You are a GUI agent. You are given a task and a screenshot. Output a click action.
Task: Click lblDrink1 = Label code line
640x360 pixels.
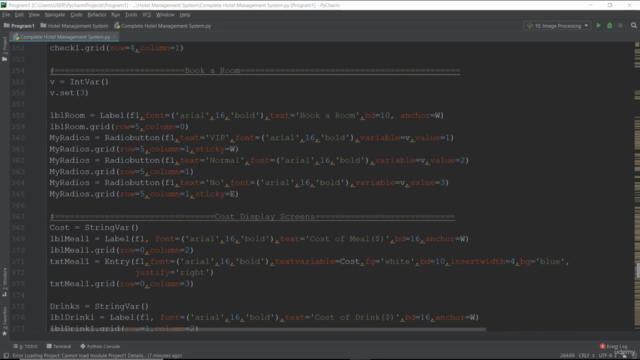(264, 317)
